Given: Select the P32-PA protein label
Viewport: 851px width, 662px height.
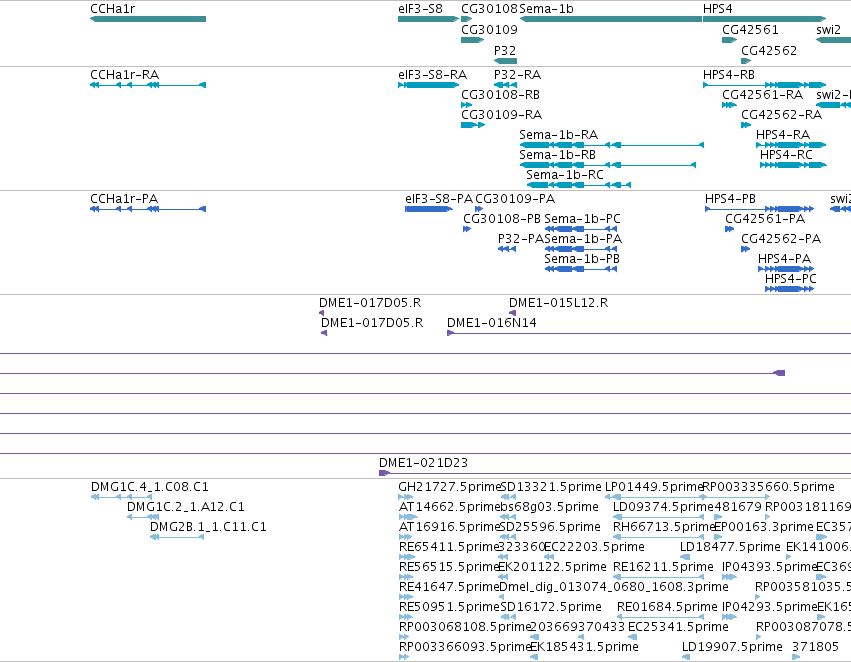Looking at the screenshot, I should tap(520, 239).
